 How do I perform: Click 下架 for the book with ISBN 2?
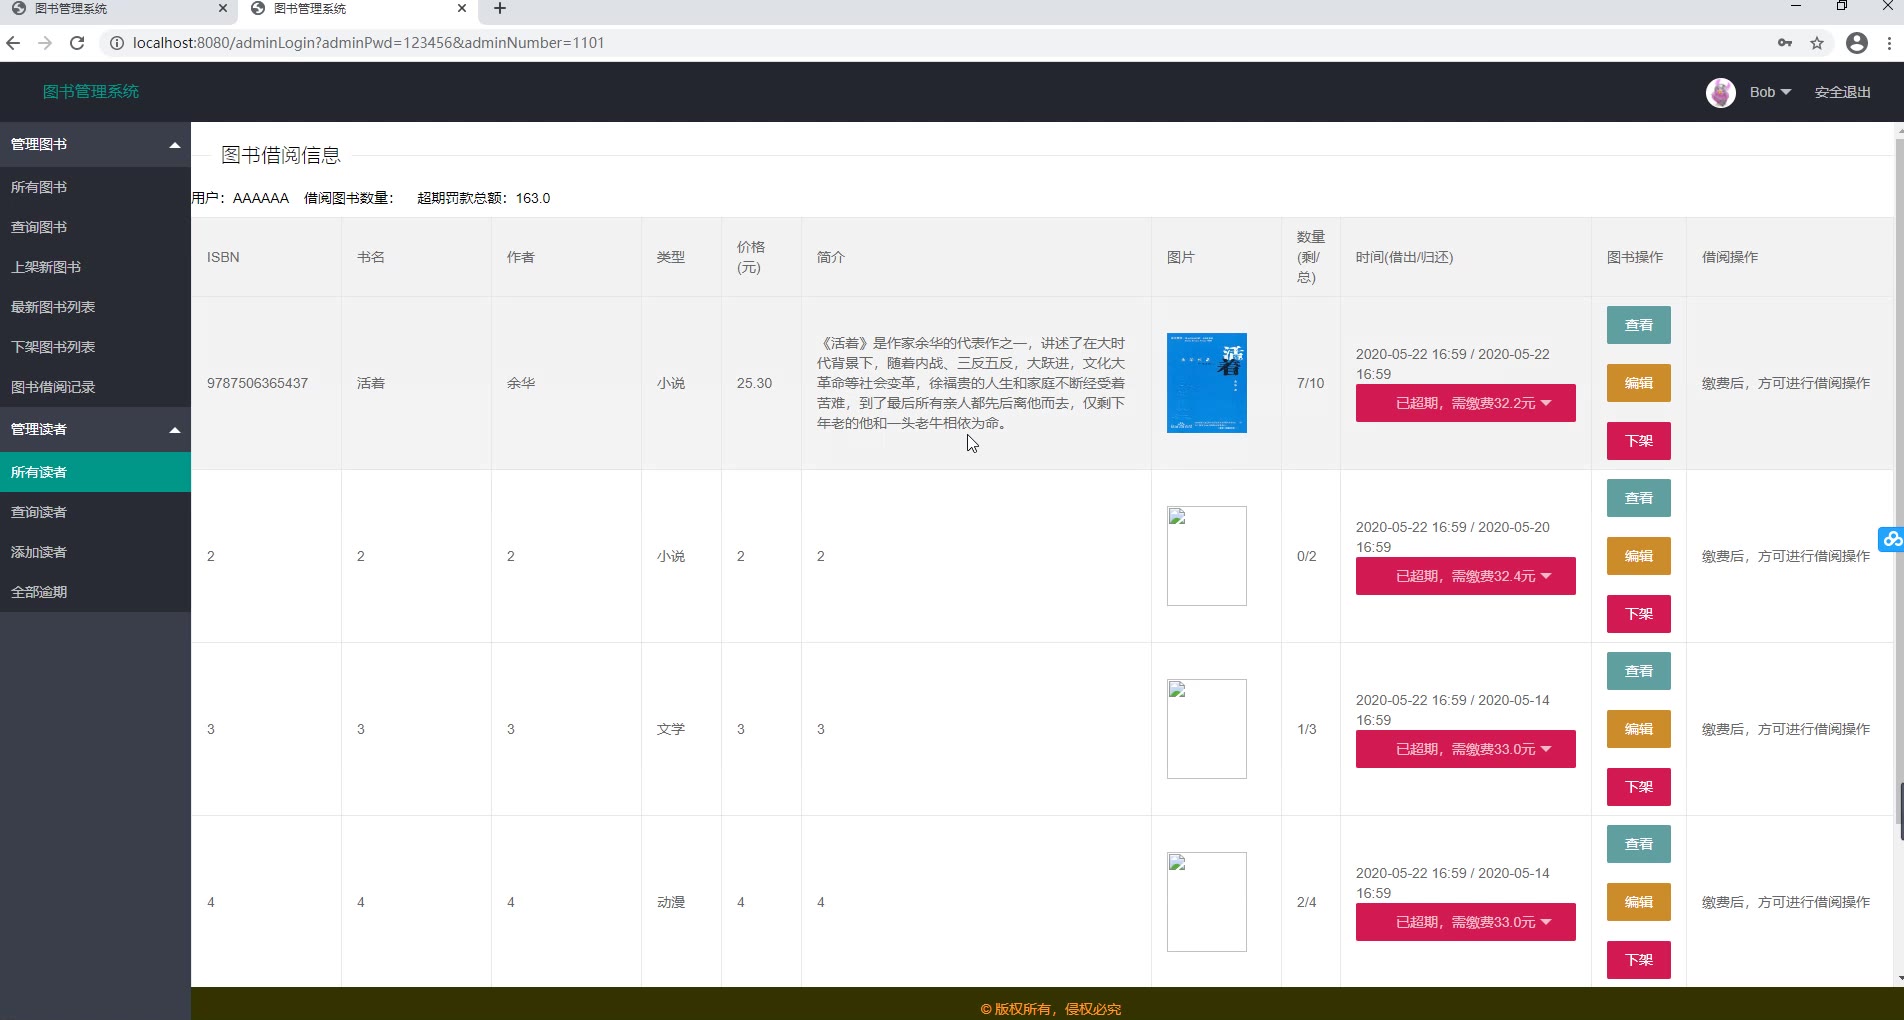point(1638,614)
